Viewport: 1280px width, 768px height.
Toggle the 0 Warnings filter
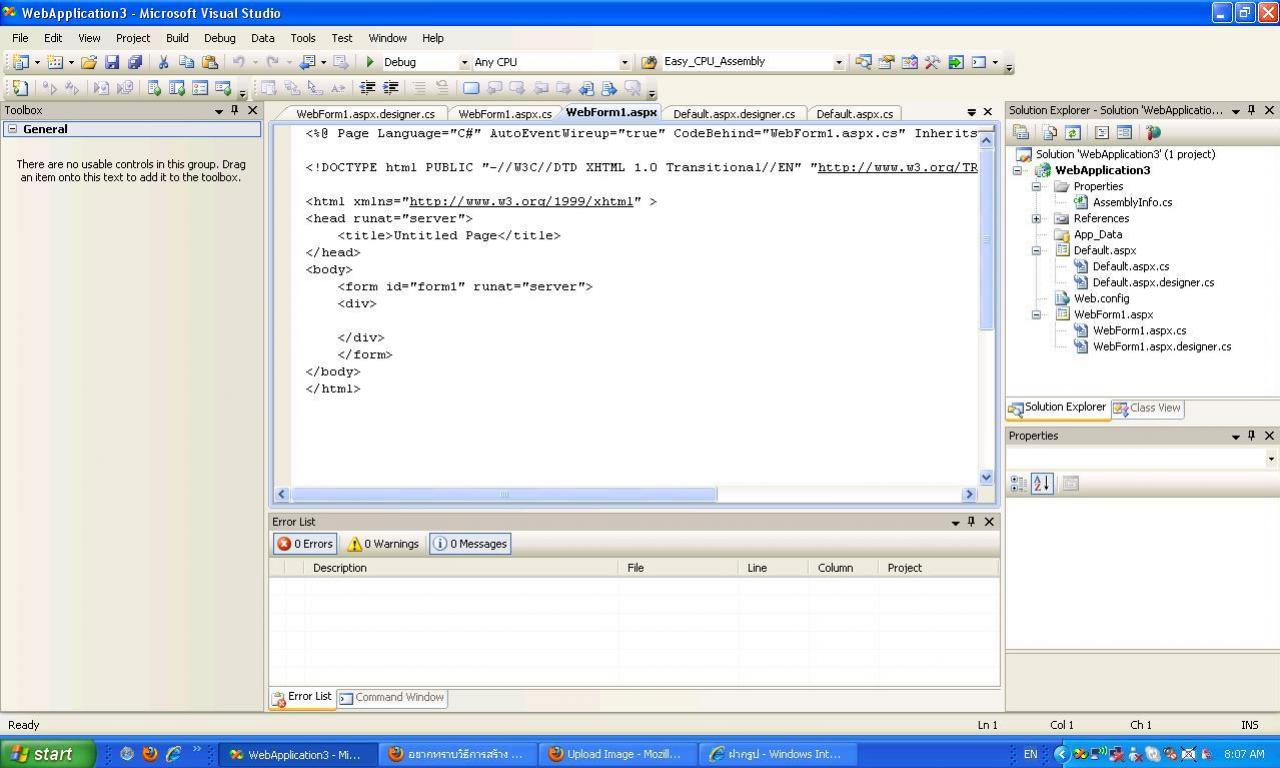tap(383, 544)
